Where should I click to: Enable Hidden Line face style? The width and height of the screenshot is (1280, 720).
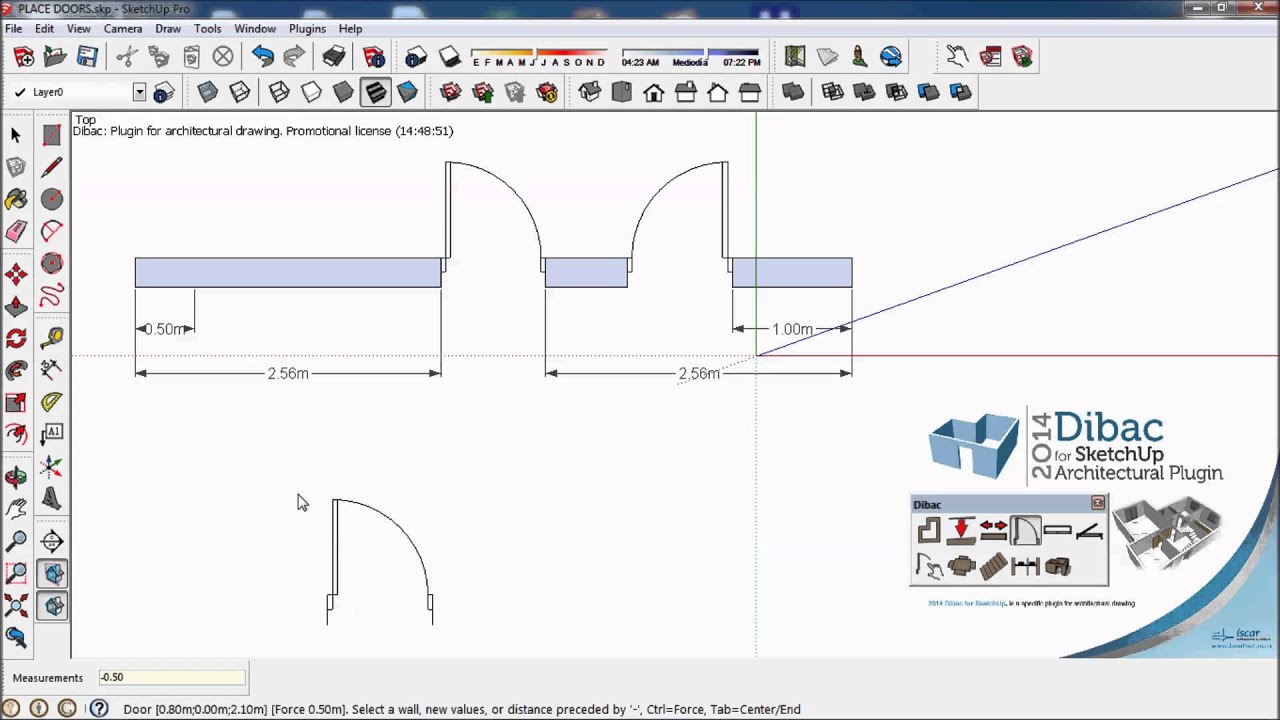[311, 92]
